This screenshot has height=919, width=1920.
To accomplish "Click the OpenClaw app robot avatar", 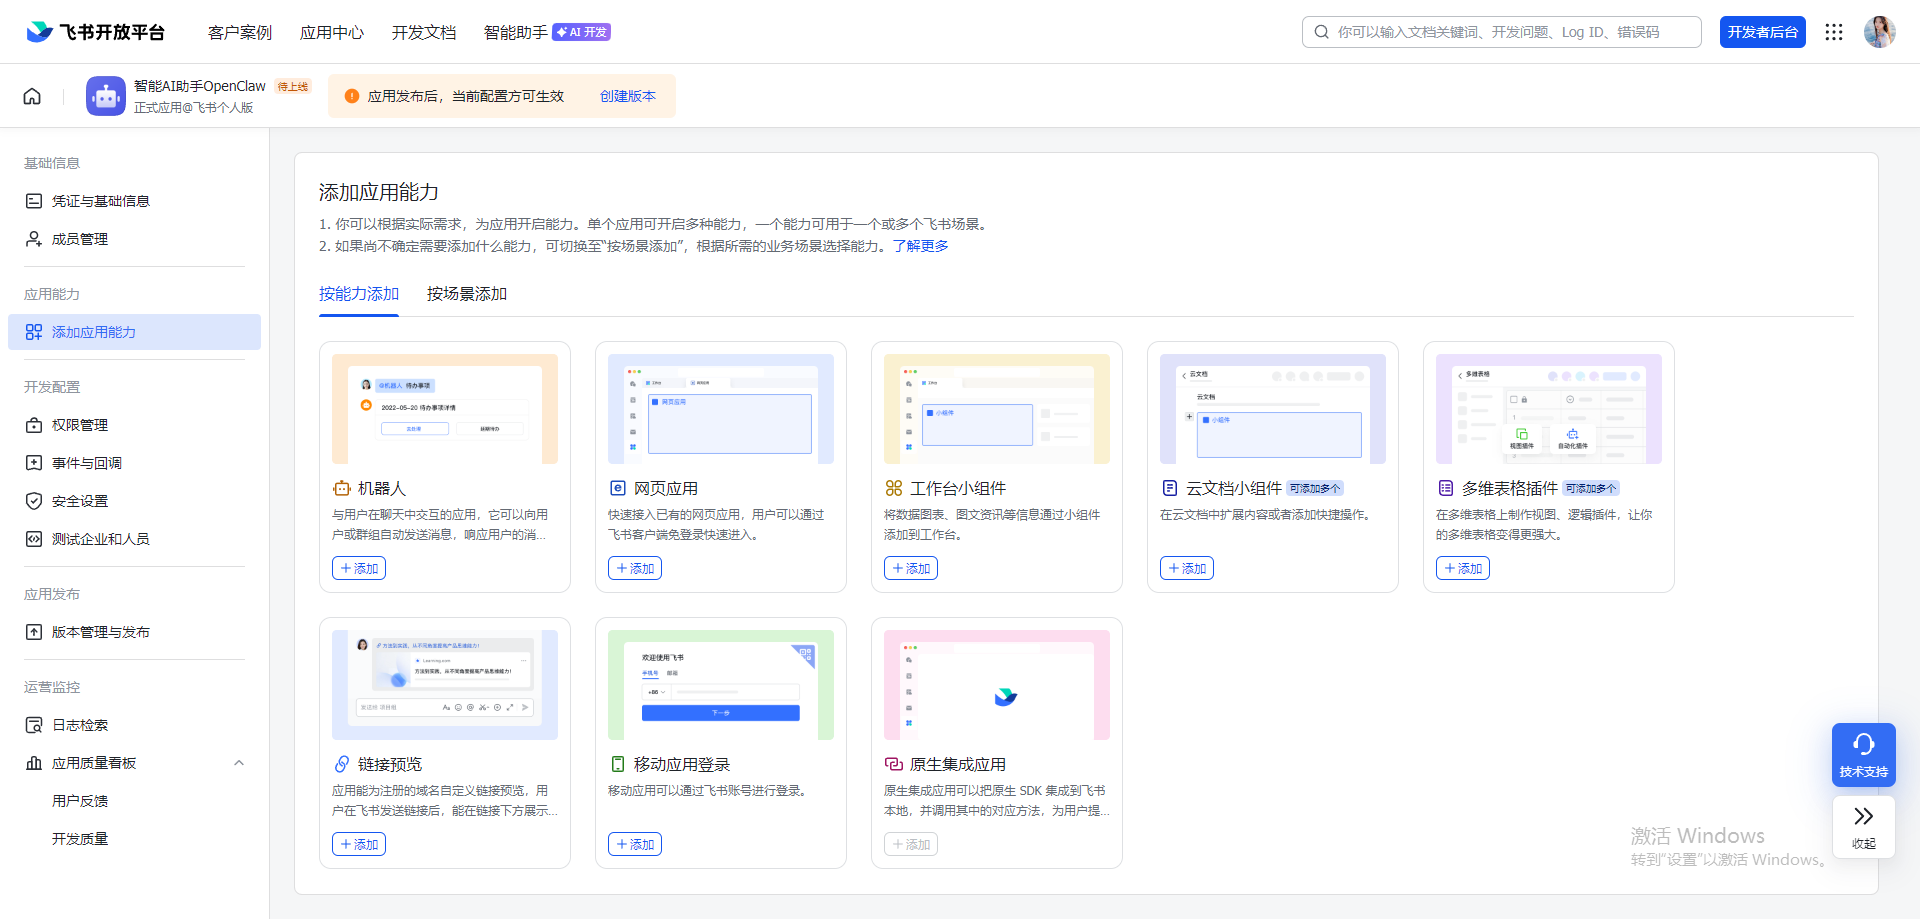I will click(x=106, y=96).
